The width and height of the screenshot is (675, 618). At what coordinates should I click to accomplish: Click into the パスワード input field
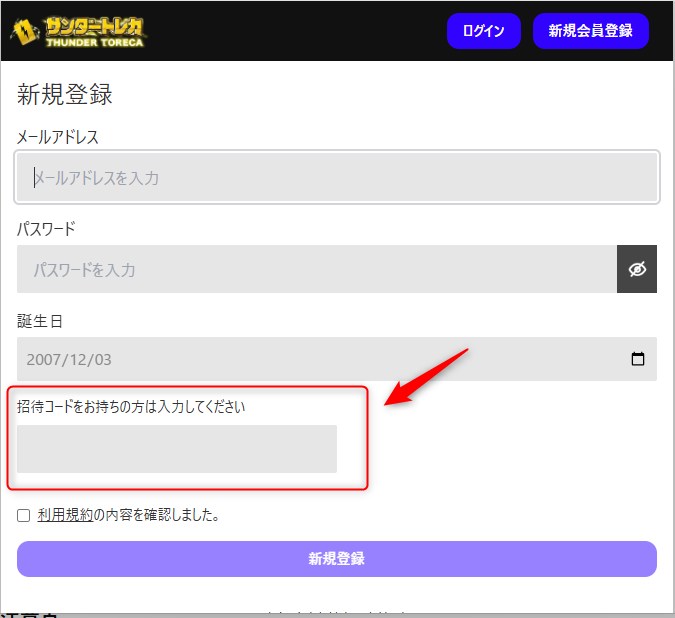[316, 269]
